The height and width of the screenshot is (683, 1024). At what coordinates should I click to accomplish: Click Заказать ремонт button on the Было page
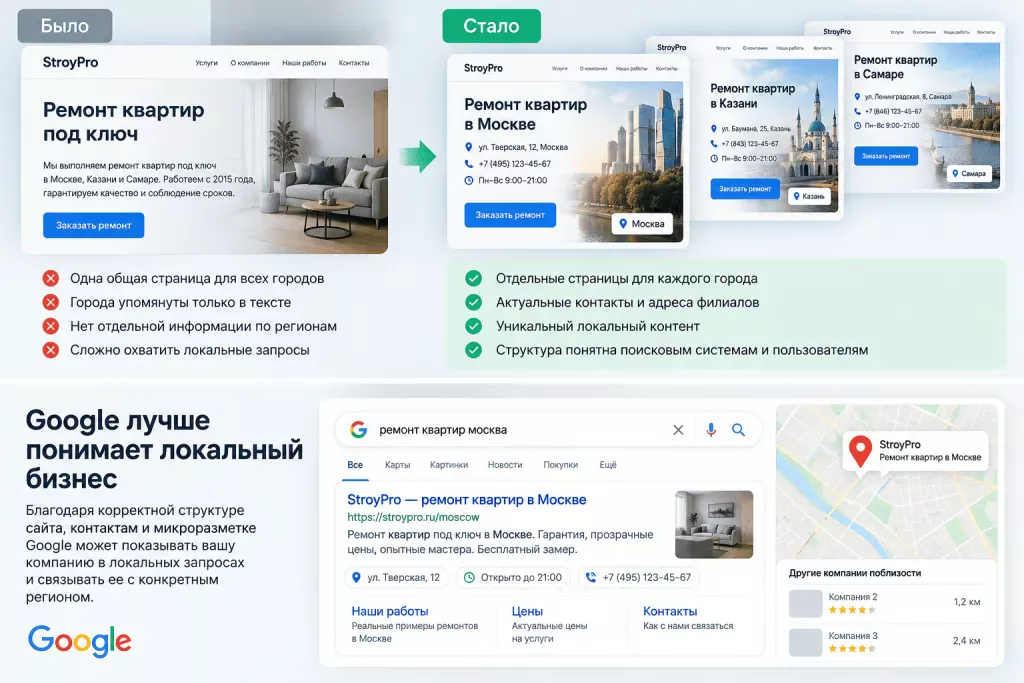(93, 225)
